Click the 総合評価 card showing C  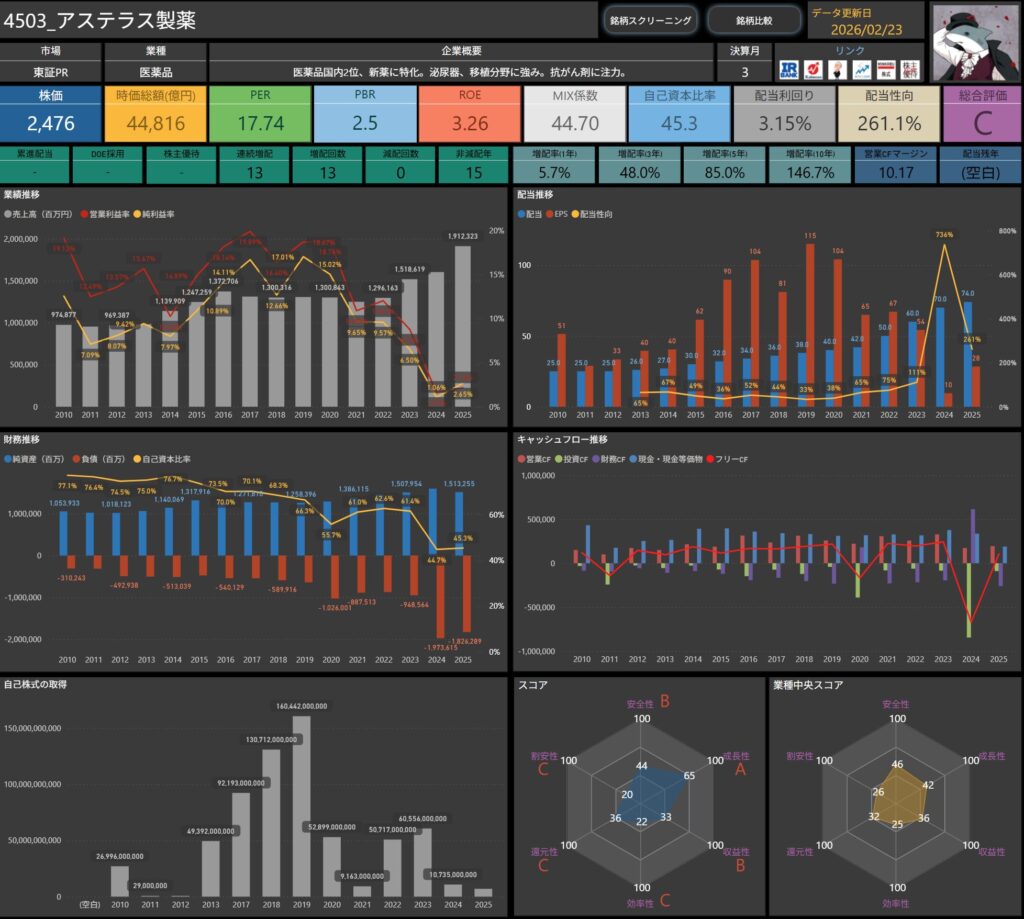pos(980,113)
